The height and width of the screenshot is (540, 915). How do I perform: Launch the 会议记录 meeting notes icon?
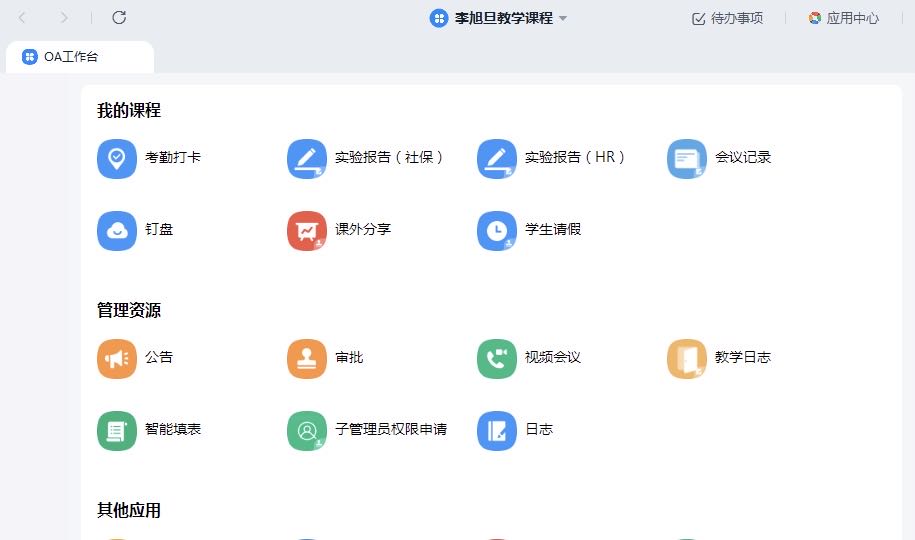(x=687, y=159)
